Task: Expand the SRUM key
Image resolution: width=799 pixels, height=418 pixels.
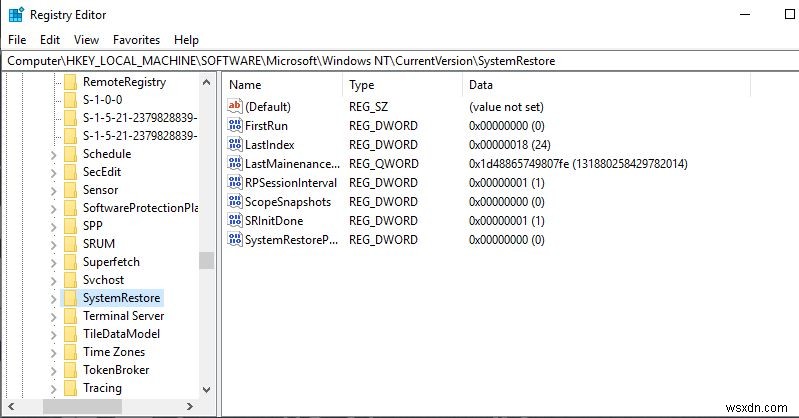Action: (x=54, y=245)
